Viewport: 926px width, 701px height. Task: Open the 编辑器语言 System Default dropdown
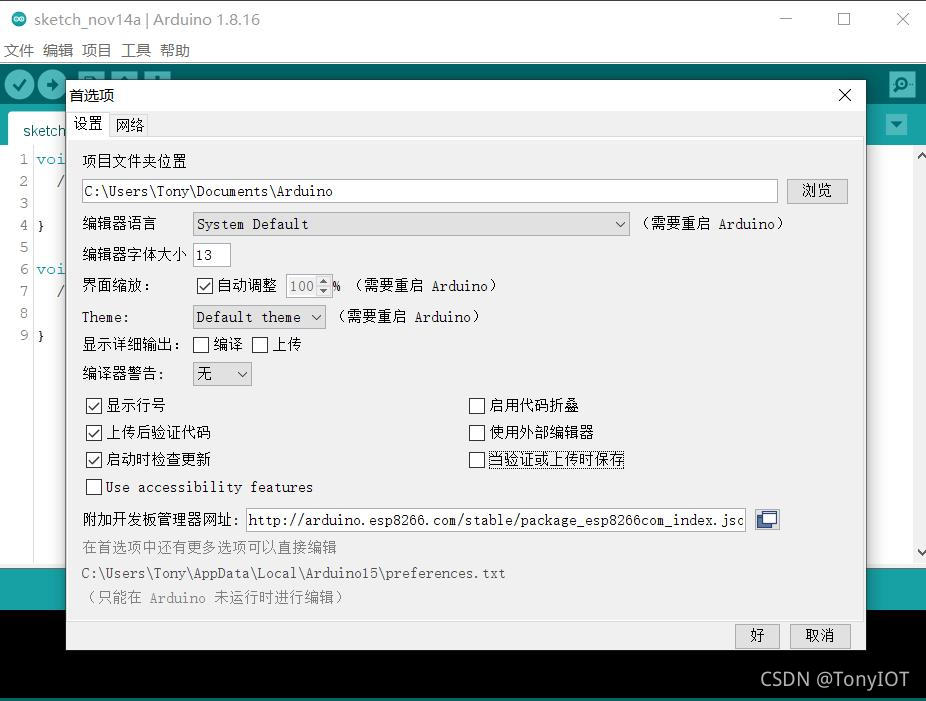[410, 224]
